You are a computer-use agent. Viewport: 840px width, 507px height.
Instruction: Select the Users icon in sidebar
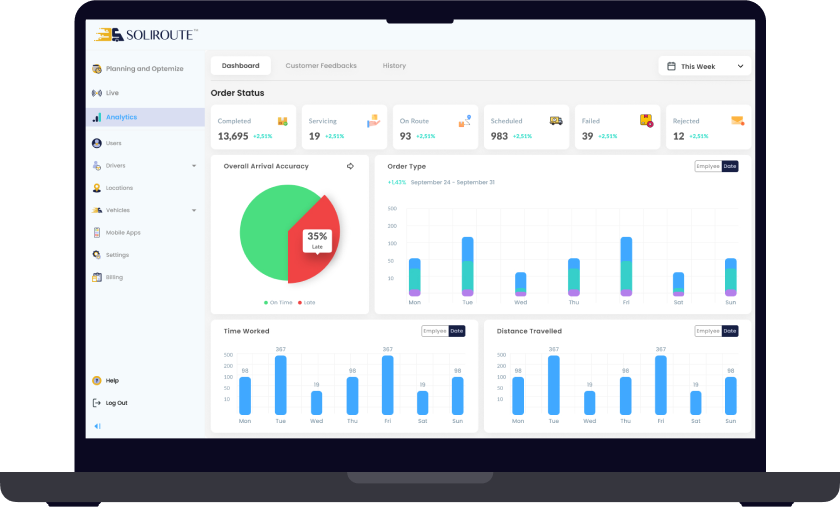[x=97, y=143]
